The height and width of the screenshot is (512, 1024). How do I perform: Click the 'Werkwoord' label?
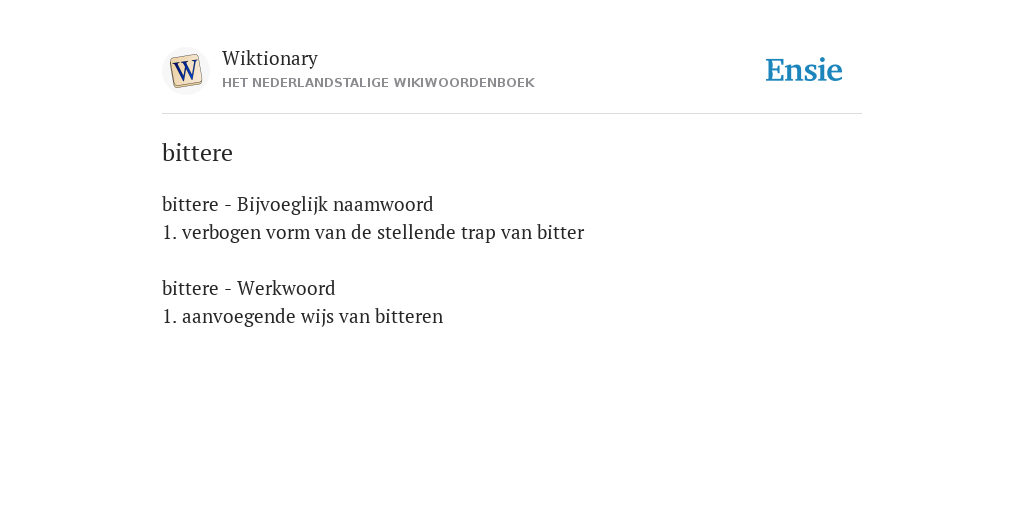pos(286,288)
